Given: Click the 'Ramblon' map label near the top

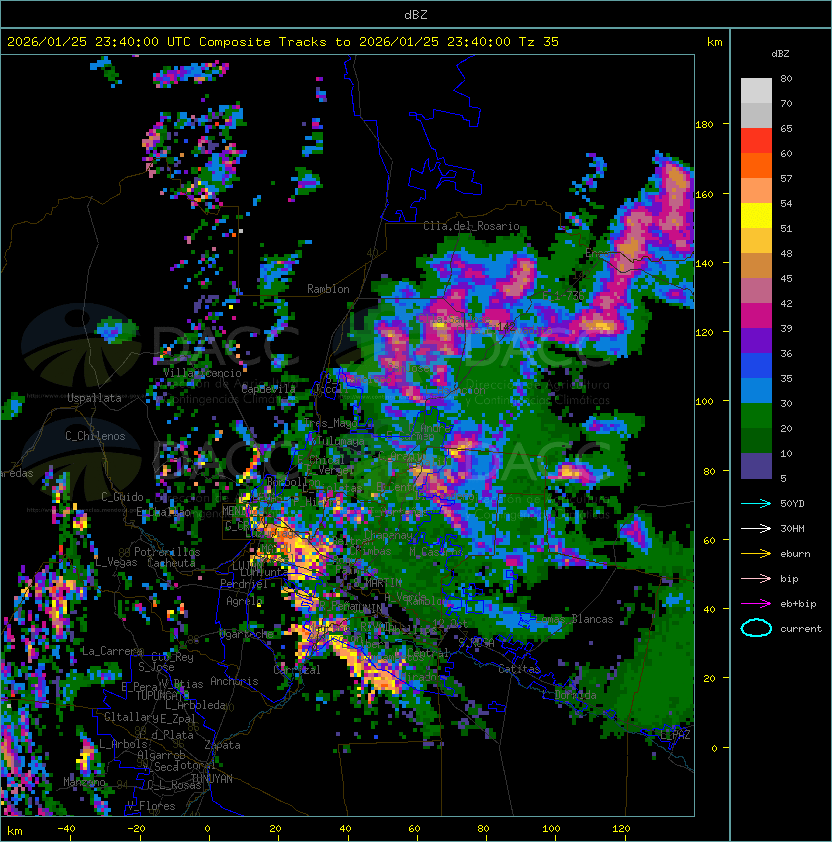Looking at the screenshot, I should point(328,289).
